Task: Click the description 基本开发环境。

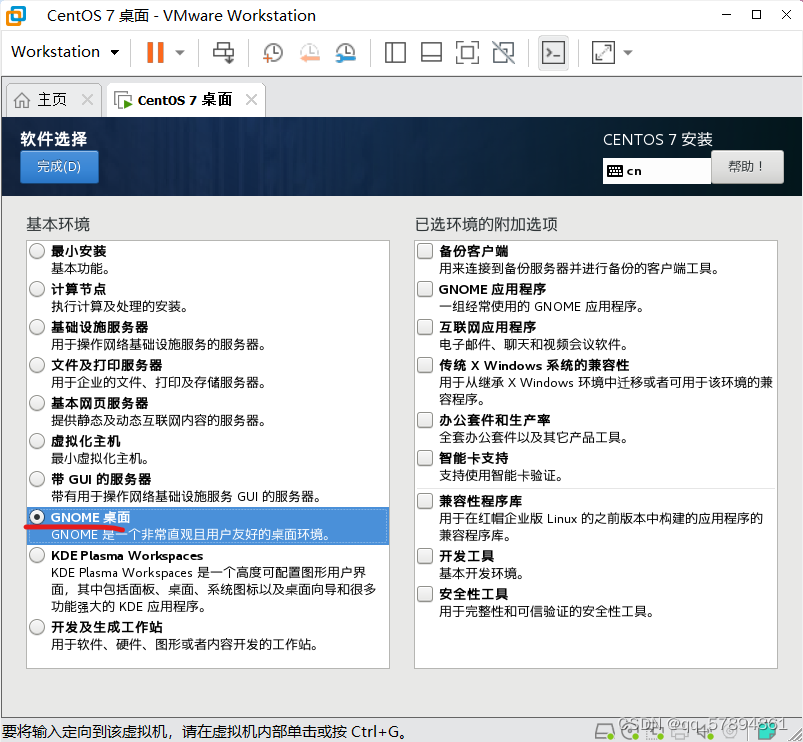Action: [x=481, y=573]
